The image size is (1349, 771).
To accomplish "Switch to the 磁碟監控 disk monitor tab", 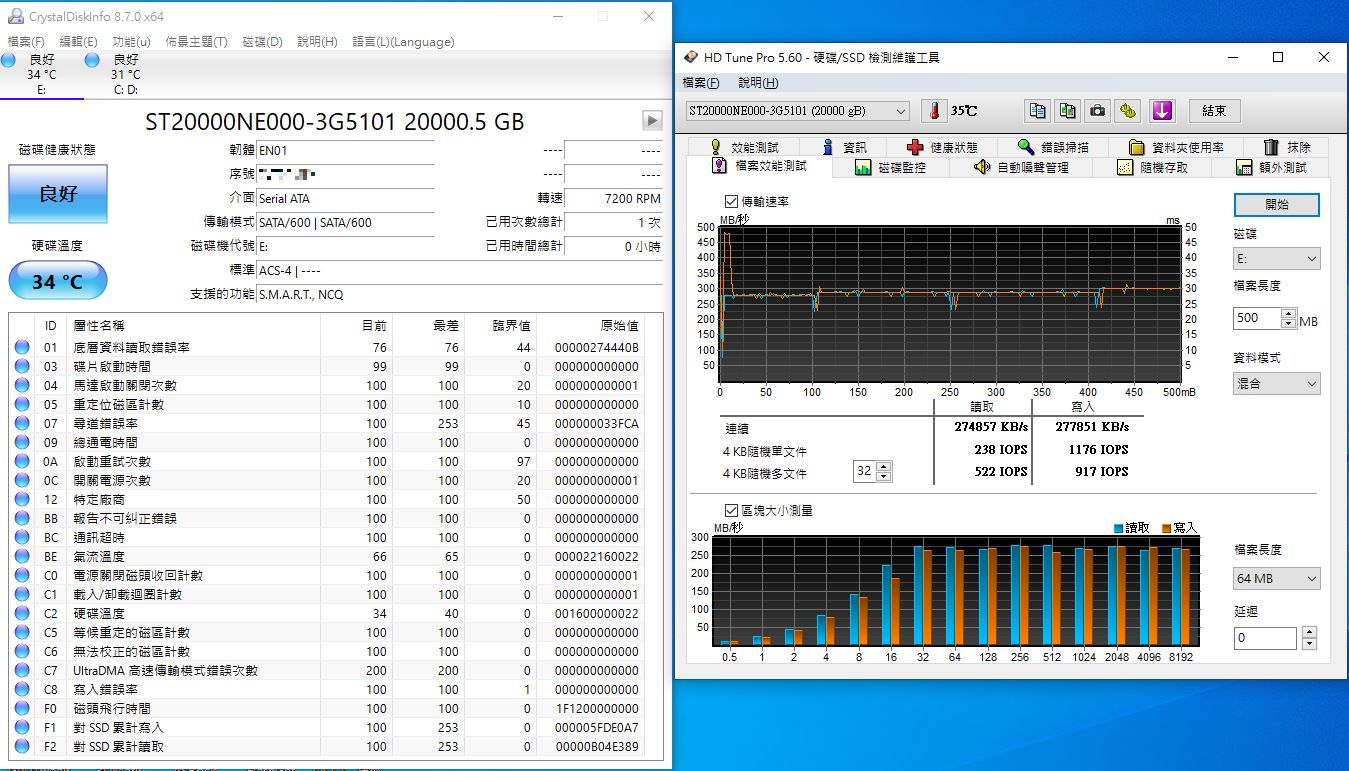I will point(890,167).
